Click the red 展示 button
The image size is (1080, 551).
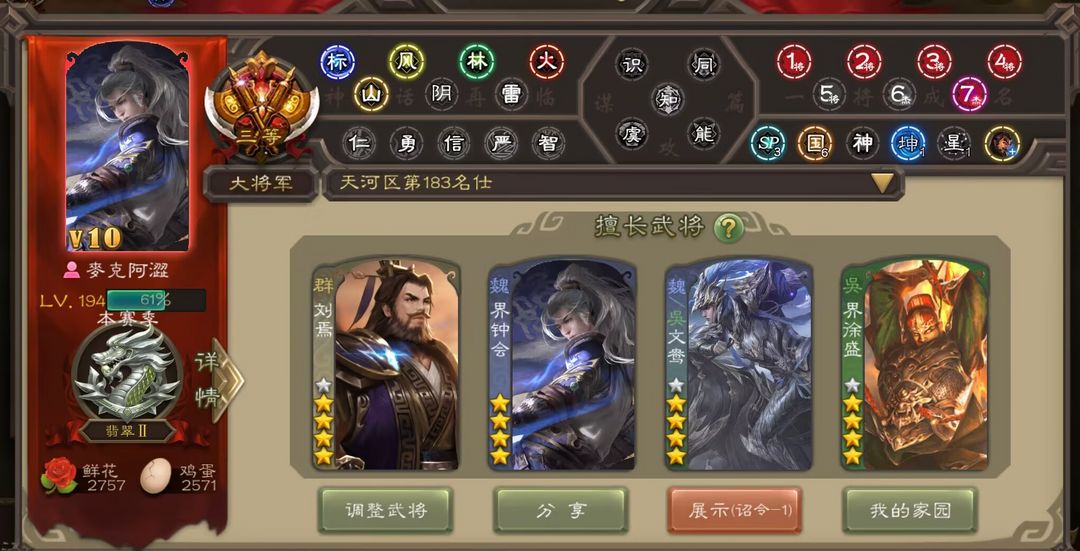[x=735, y=510]
